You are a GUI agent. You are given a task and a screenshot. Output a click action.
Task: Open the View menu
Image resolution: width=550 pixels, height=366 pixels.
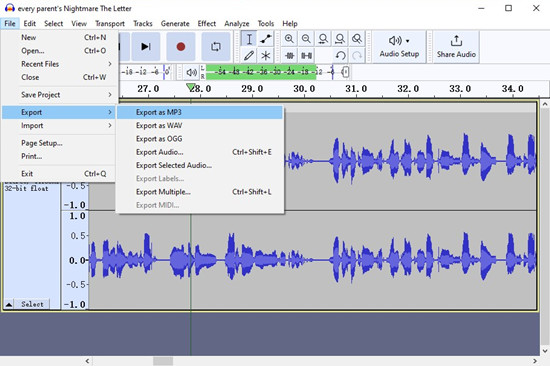pyautogui.click(x=79, y=24)
